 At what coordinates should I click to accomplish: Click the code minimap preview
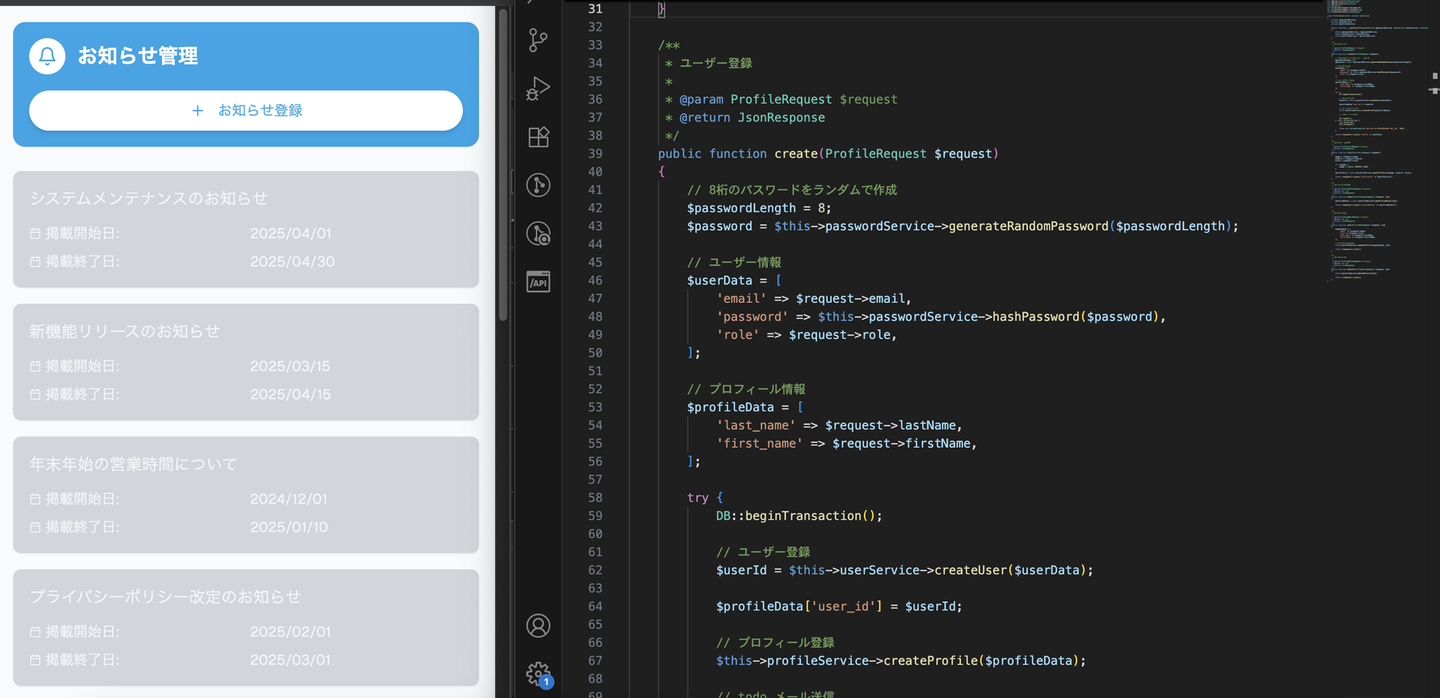(x=1380, y=140)
